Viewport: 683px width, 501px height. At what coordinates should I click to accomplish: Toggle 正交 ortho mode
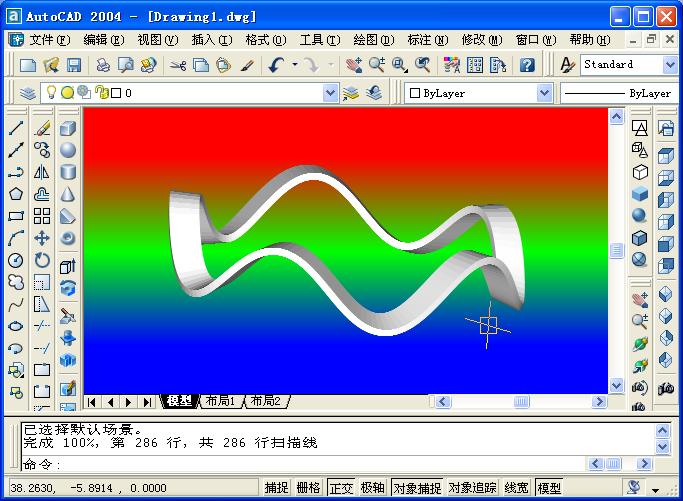click(x=341, y=487)
